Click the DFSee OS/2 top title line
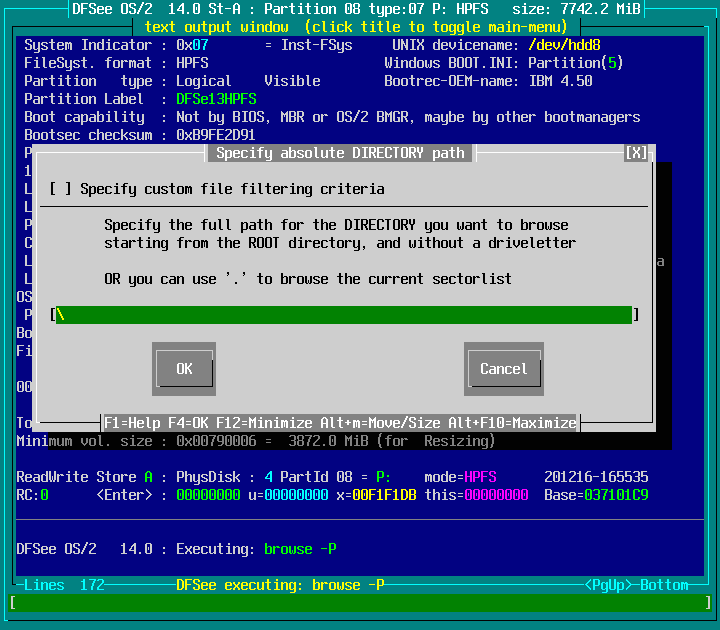This screenshot has width=720, height=630. tap(360, 9)
